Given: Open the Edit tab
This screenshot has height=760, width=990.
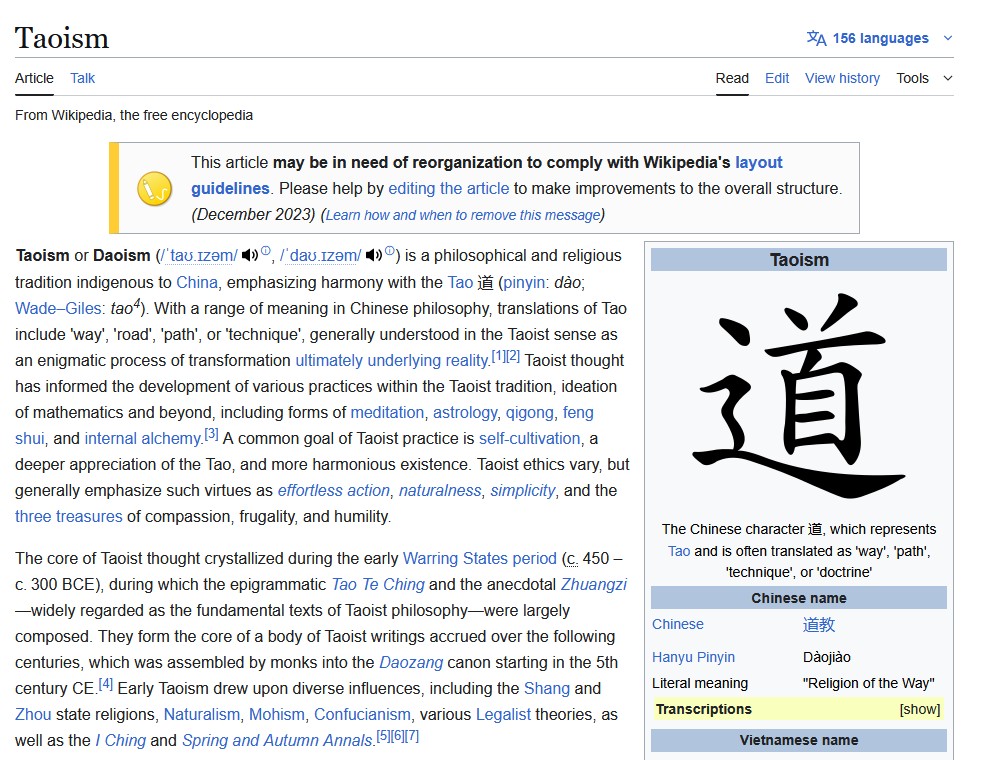Looking at the screenshot, I should [777, 78].
